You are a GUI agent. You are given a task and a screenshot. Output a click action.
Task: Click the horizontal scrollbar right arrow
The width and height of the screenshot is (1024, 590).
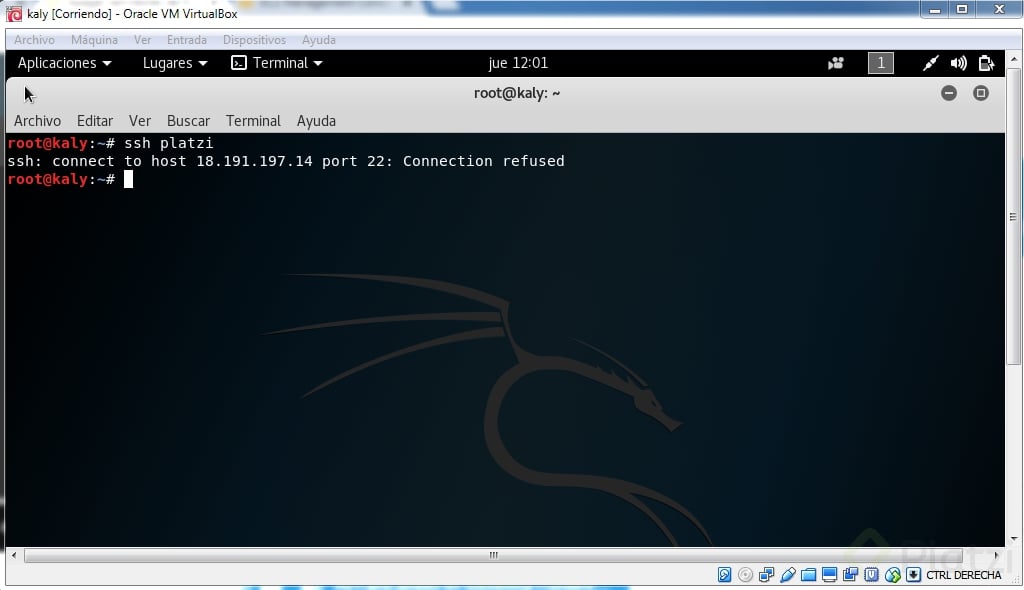coord(996,555)
